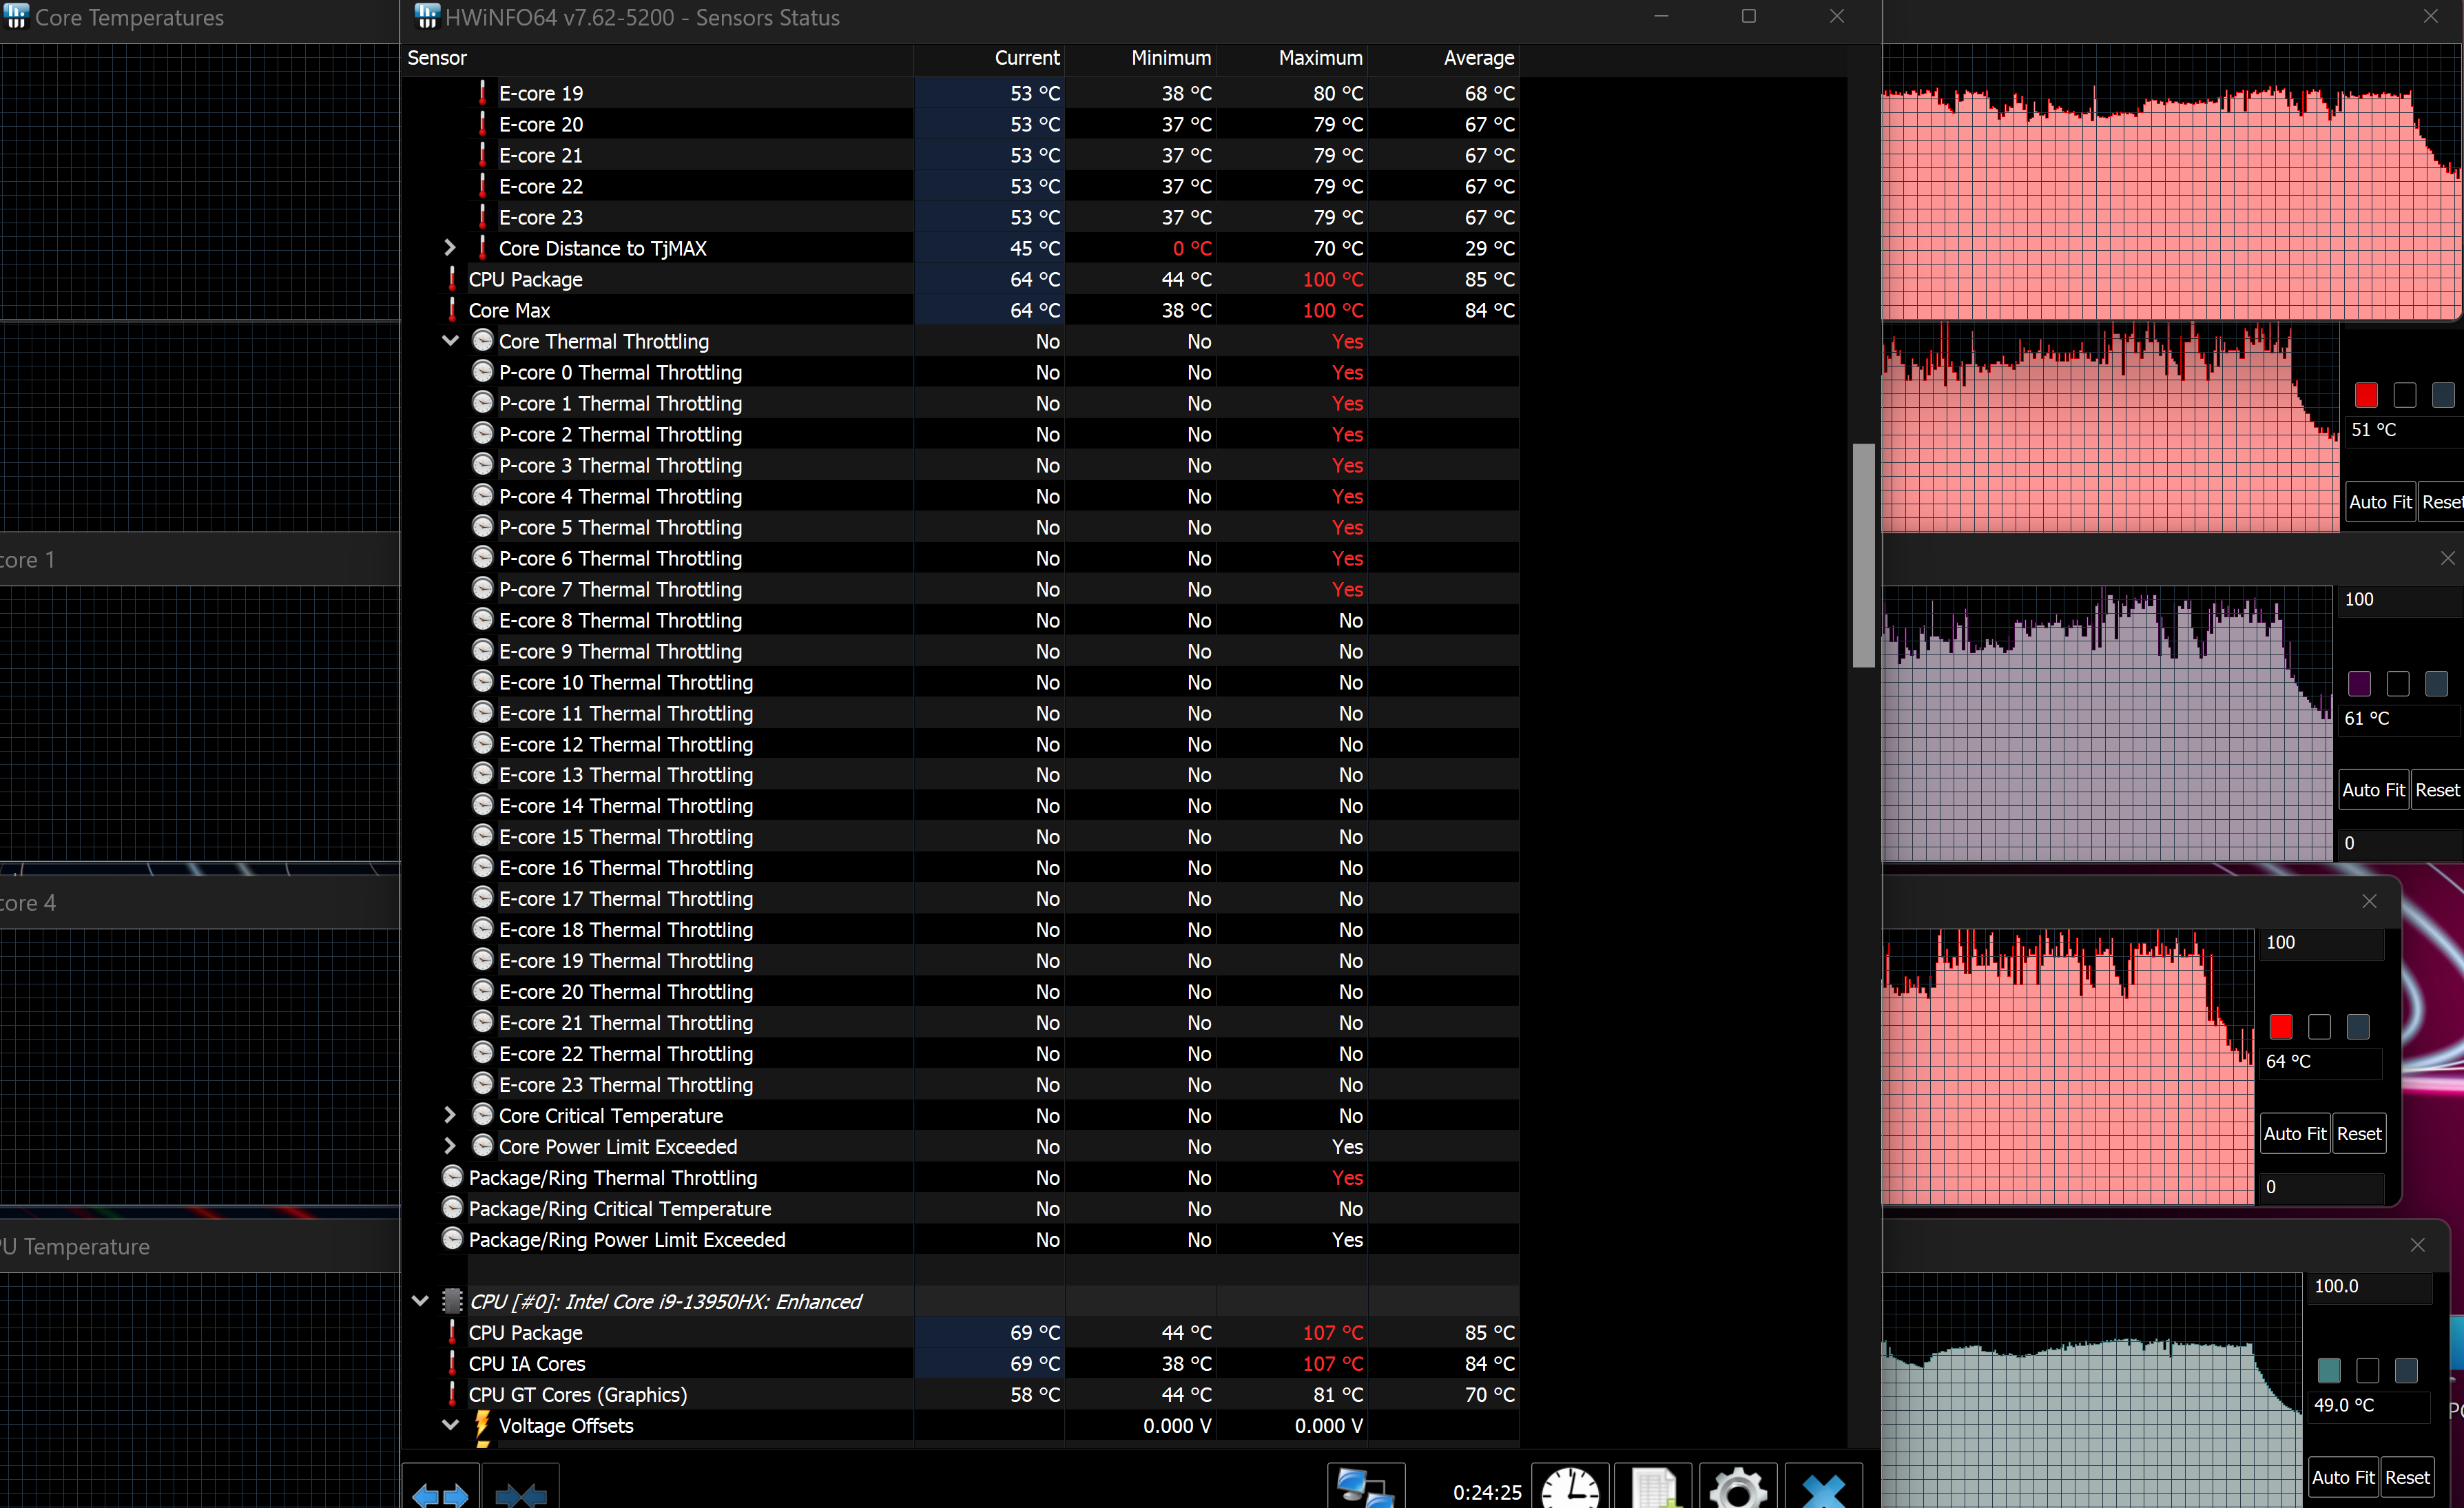This screenshot has width=2464, height=1508.
Task: Reset the elapsed timer clock icon
Action: pyautogui.click(x=1570, y=1489)
